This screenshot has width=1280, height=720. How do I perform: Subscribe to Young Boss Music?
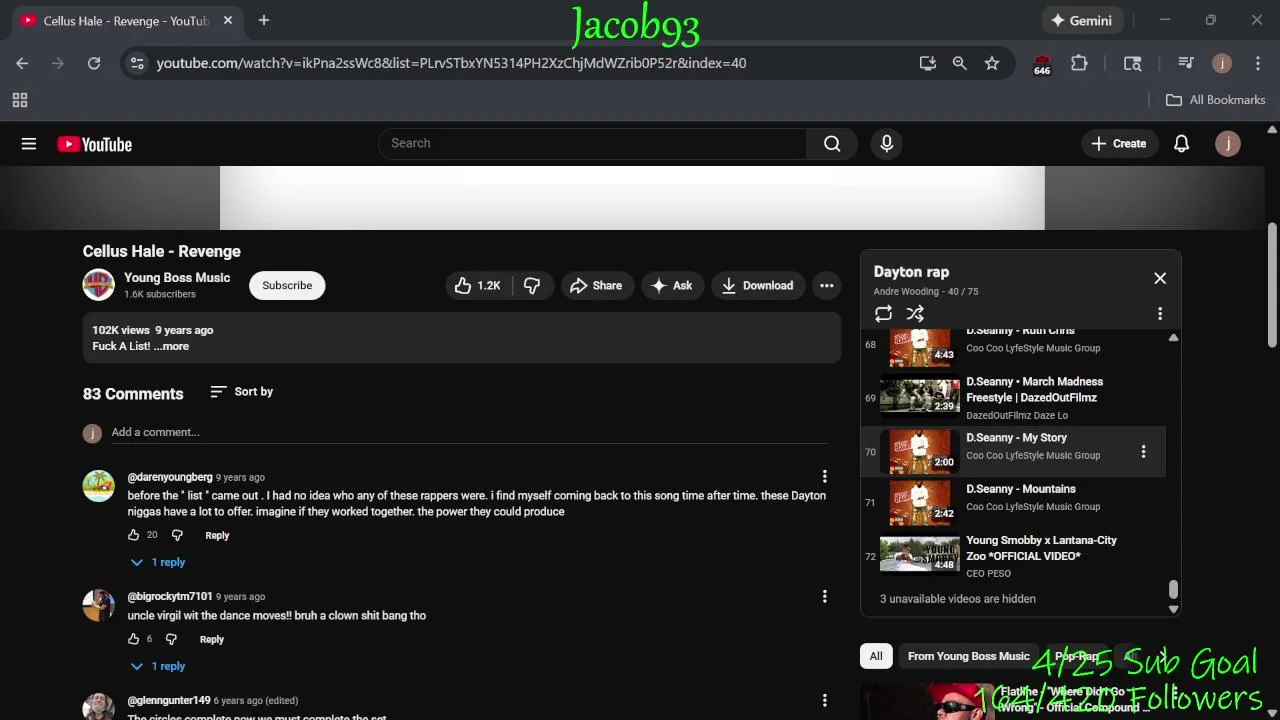click(x=287, y=285)
